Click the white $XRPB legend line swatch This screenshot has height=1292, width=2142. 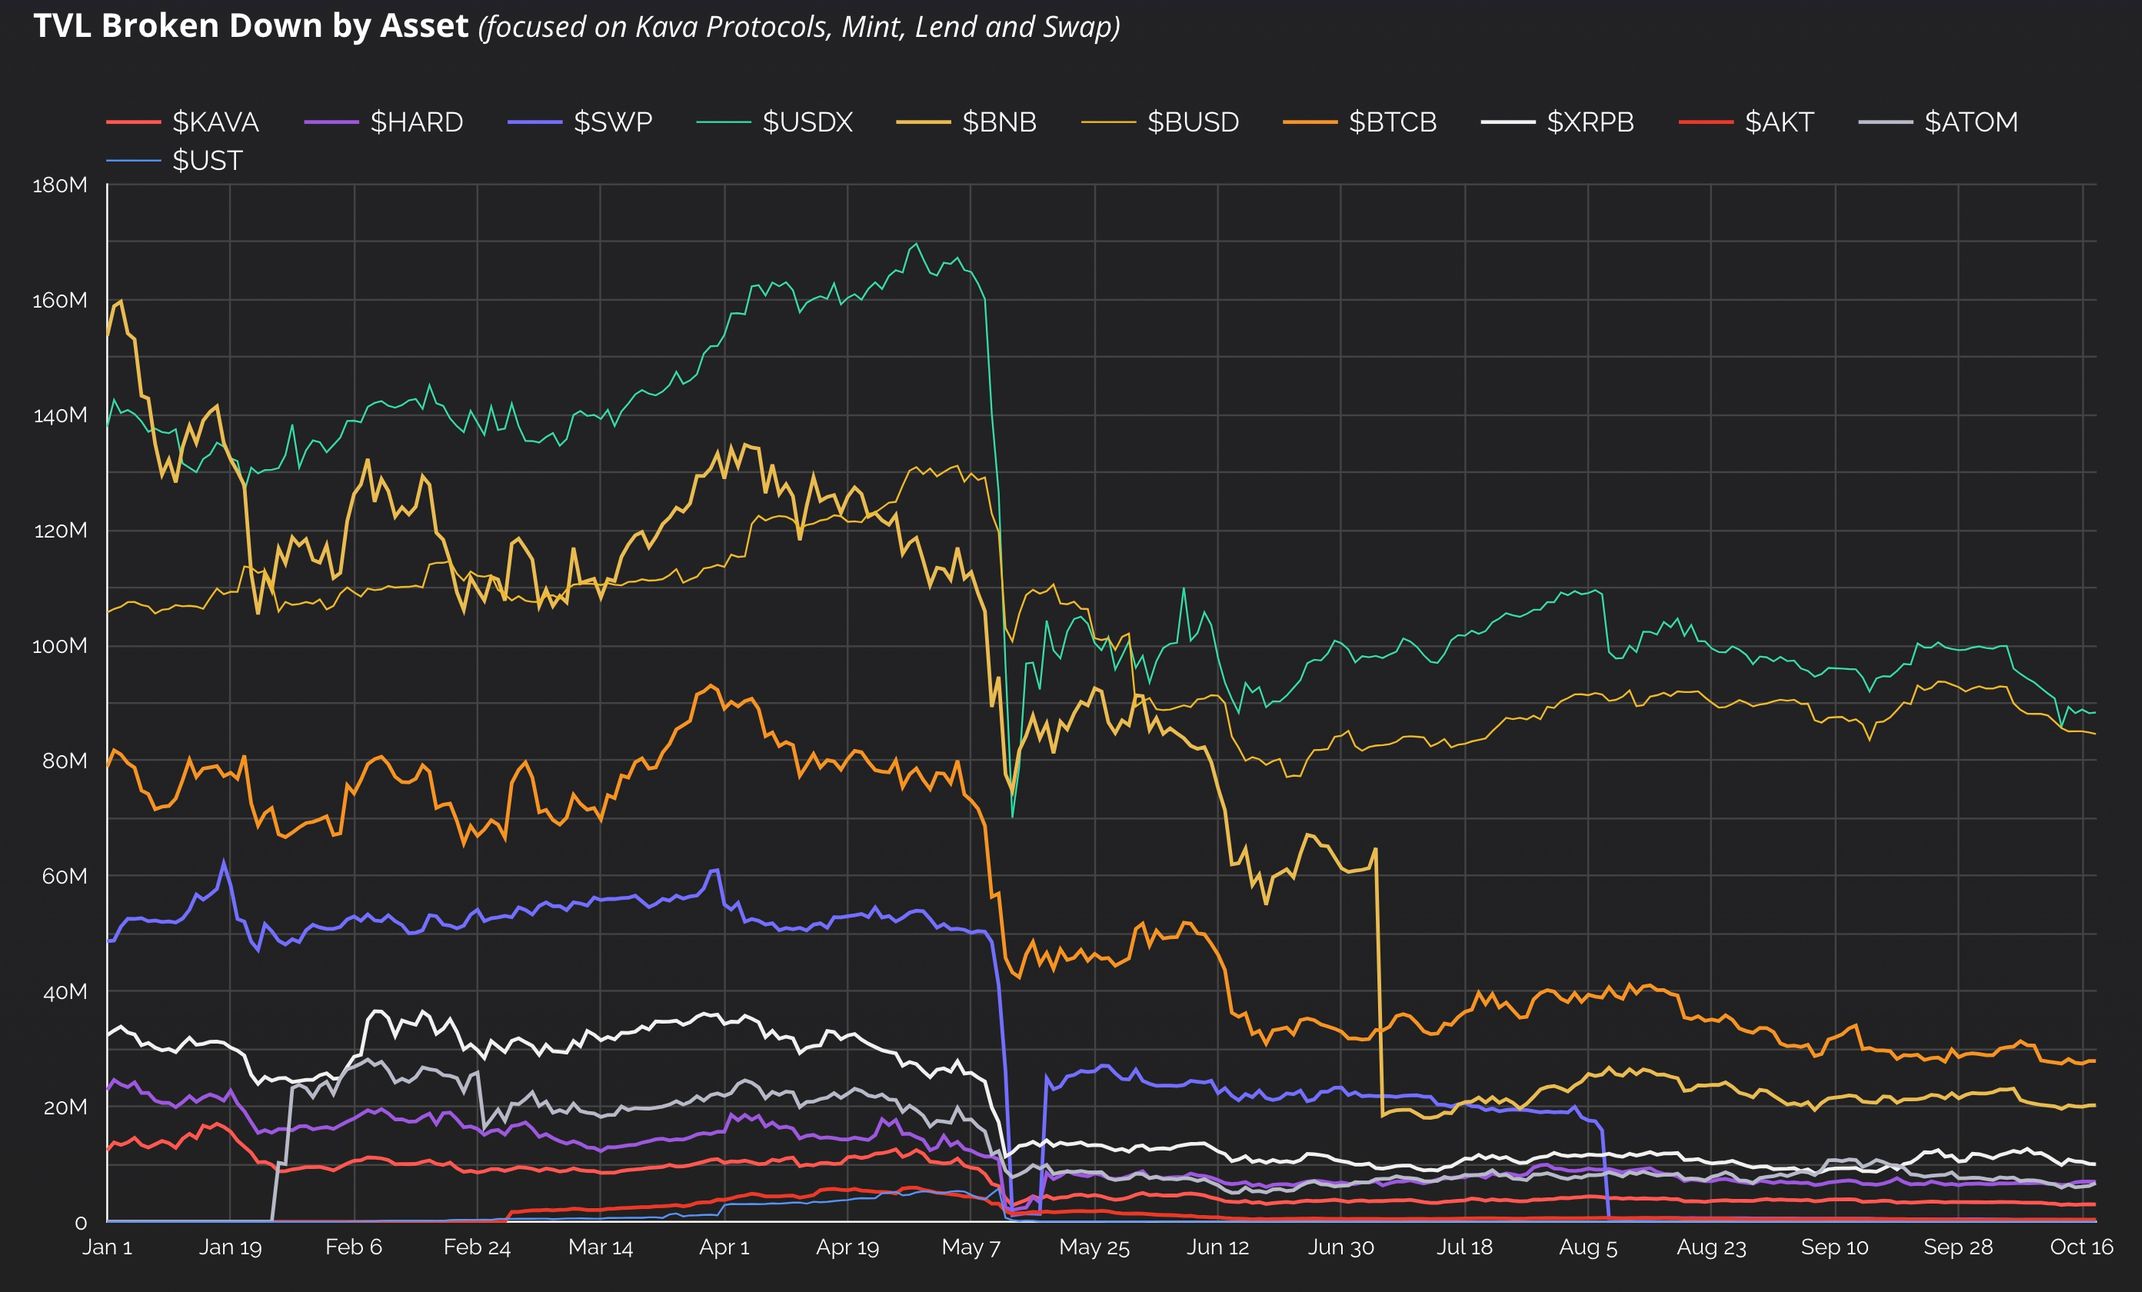tap(1508, 122)
